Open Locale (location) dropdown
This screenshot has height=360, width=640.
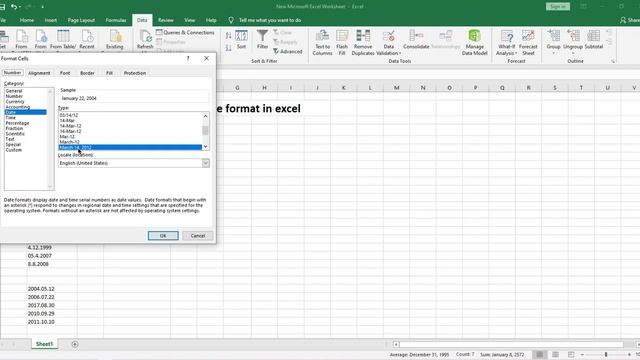(x=205, y=163)
